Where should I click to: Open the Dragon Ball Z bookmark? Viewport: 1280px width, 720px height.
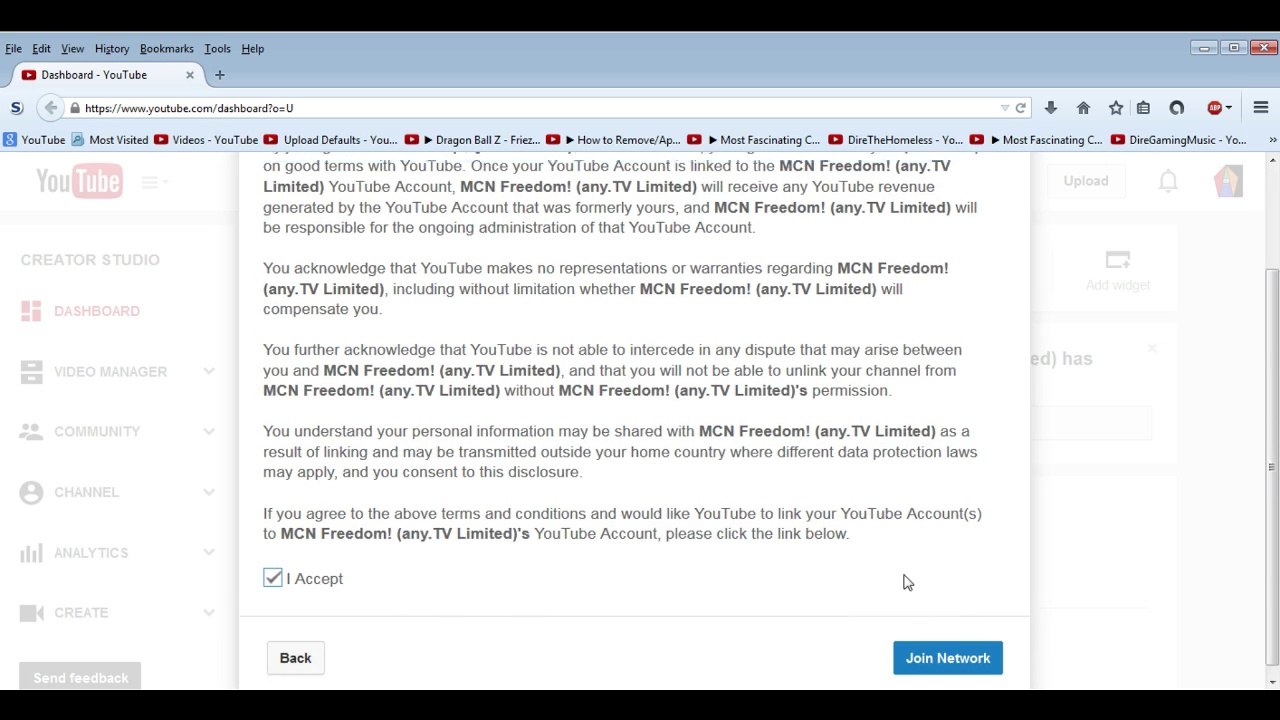(x=472, y=140)
